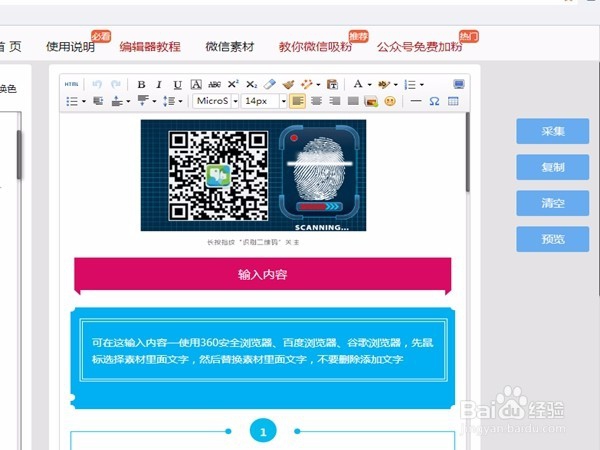Select the pink 输入内容 title banner
The image size is (600, 450).
coord(262,274)
